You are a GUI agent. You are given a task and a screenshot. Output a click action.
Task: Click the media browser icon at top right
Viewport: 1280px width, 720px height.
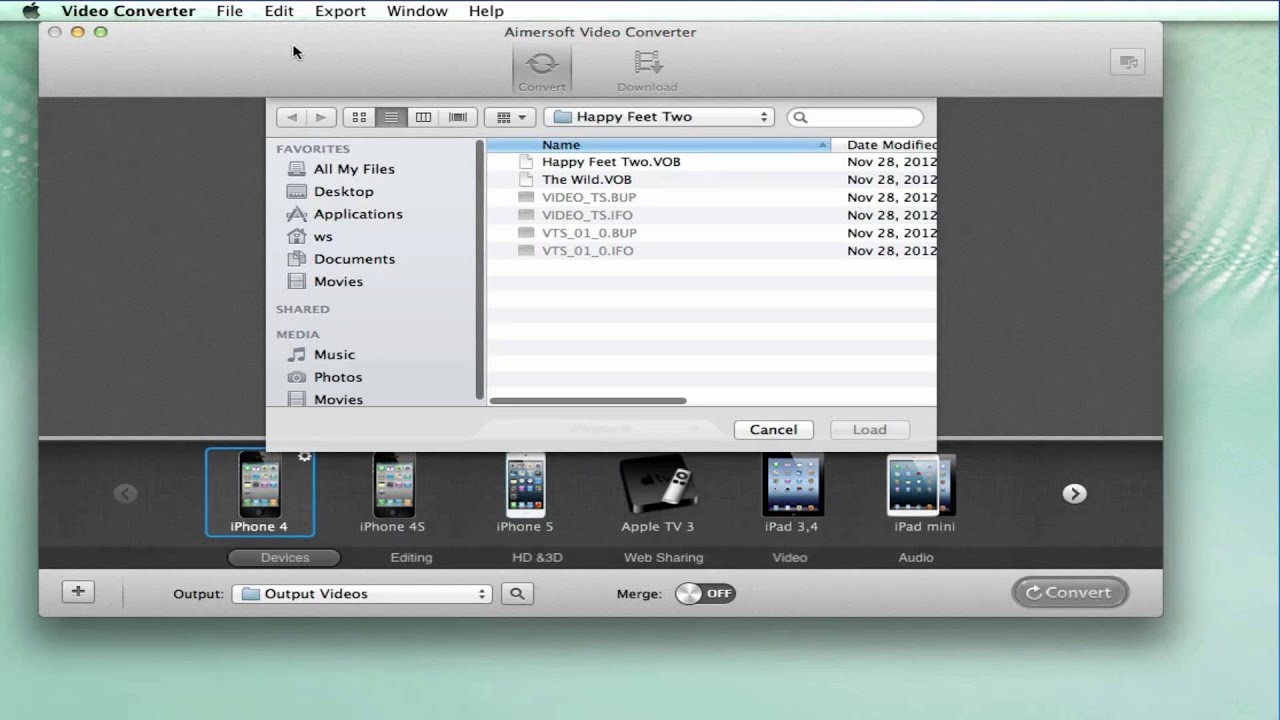click(x=1128, y=62)
